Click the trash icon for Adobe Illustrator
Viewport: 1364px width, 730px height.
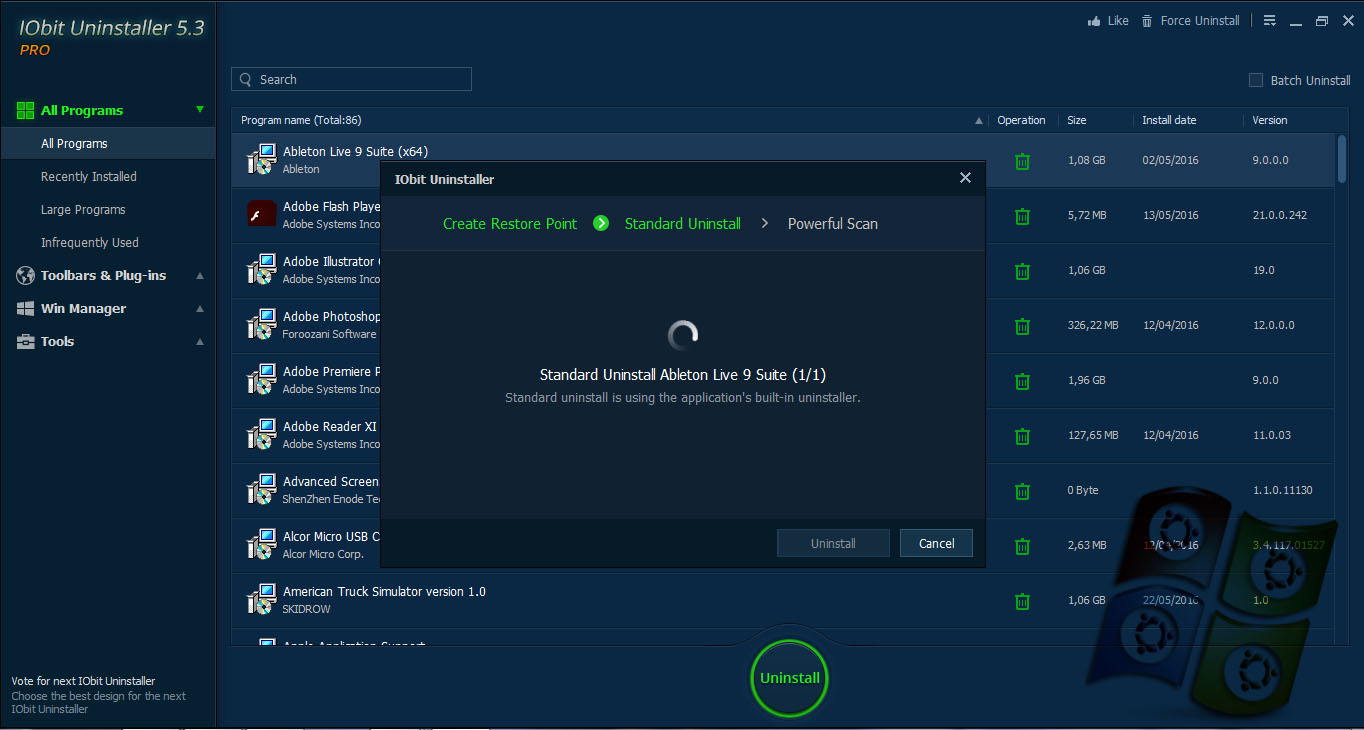1022,271
